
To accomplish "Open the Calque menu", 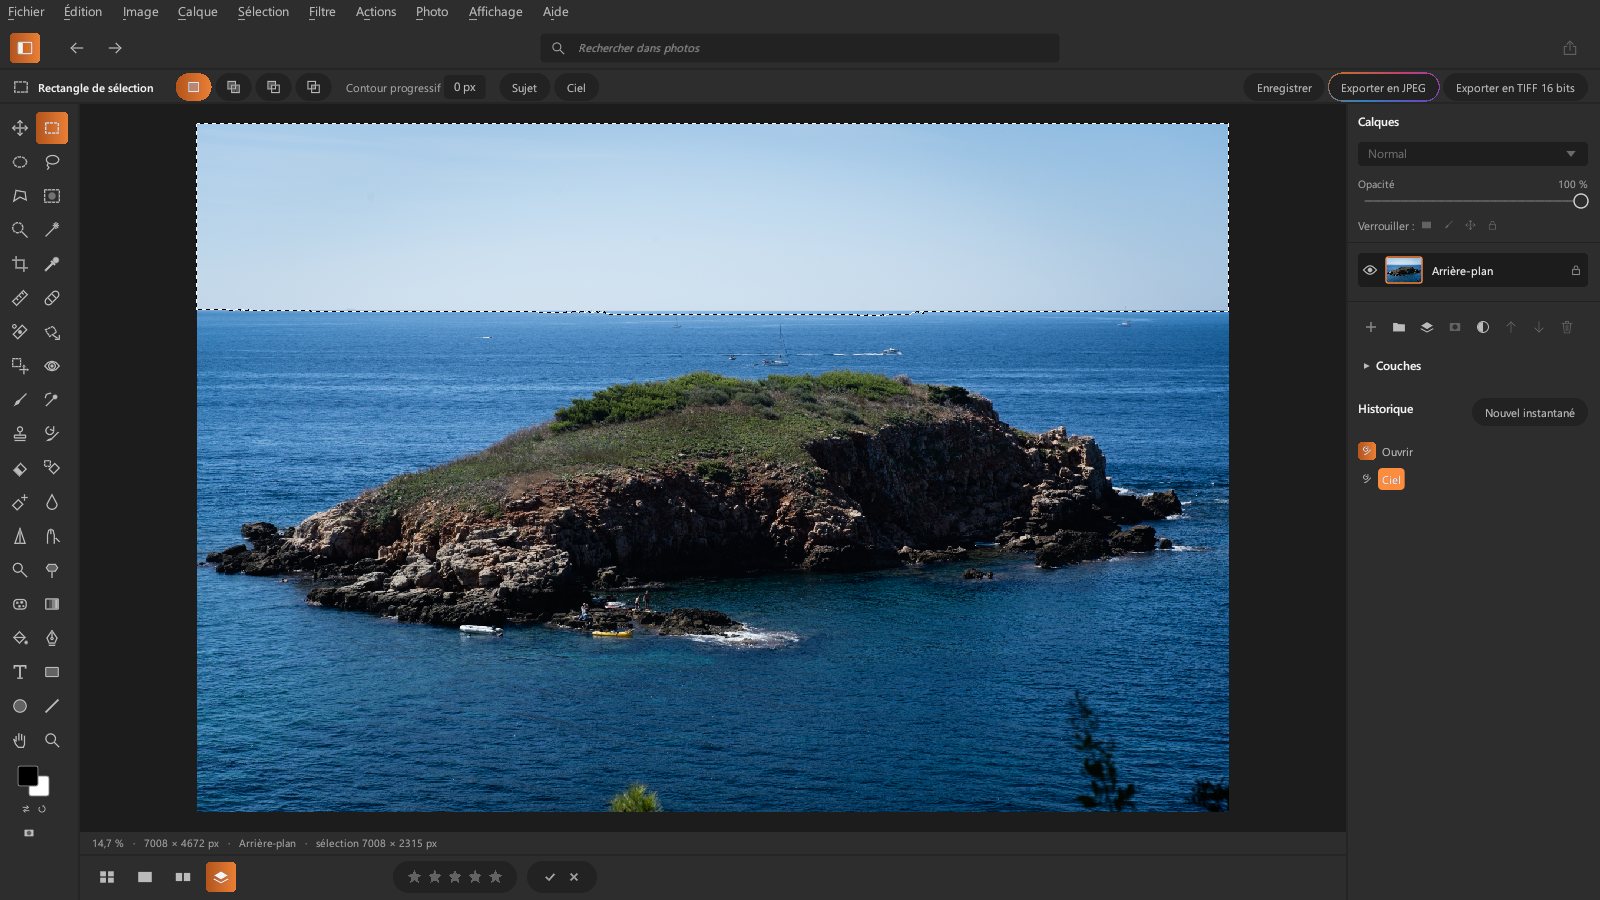I will [197, 12].
